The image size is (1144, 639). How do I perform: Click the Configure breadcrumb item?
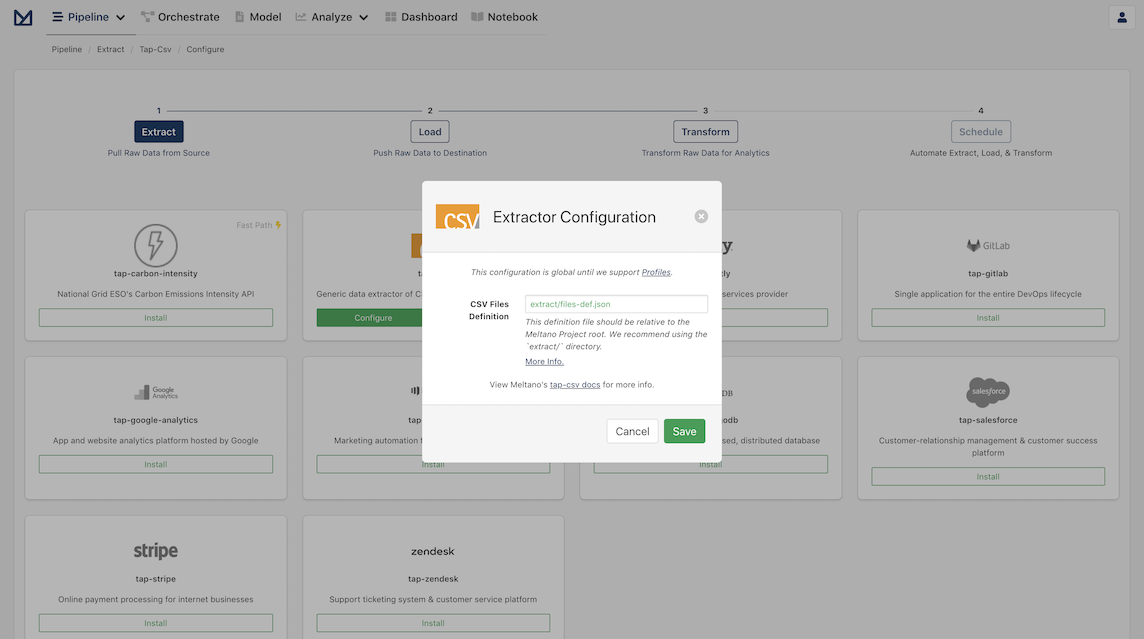[205, 50]
